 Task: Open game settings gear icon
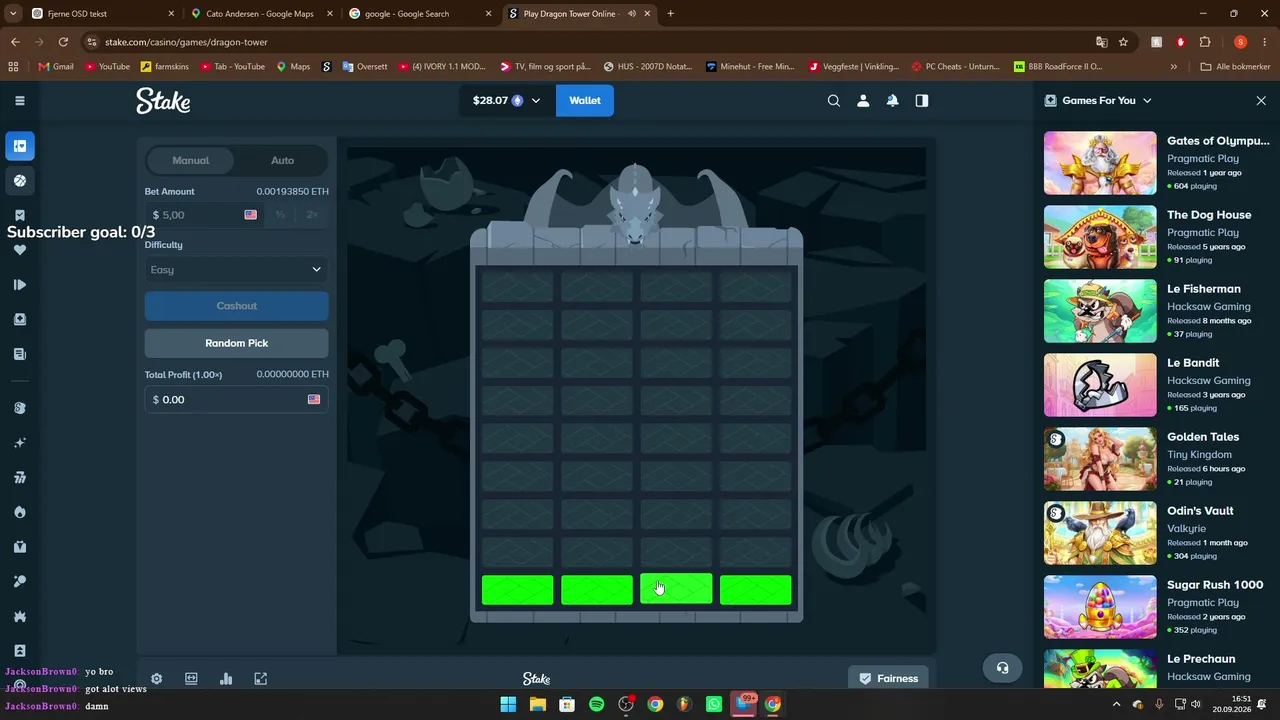point(156,678)
